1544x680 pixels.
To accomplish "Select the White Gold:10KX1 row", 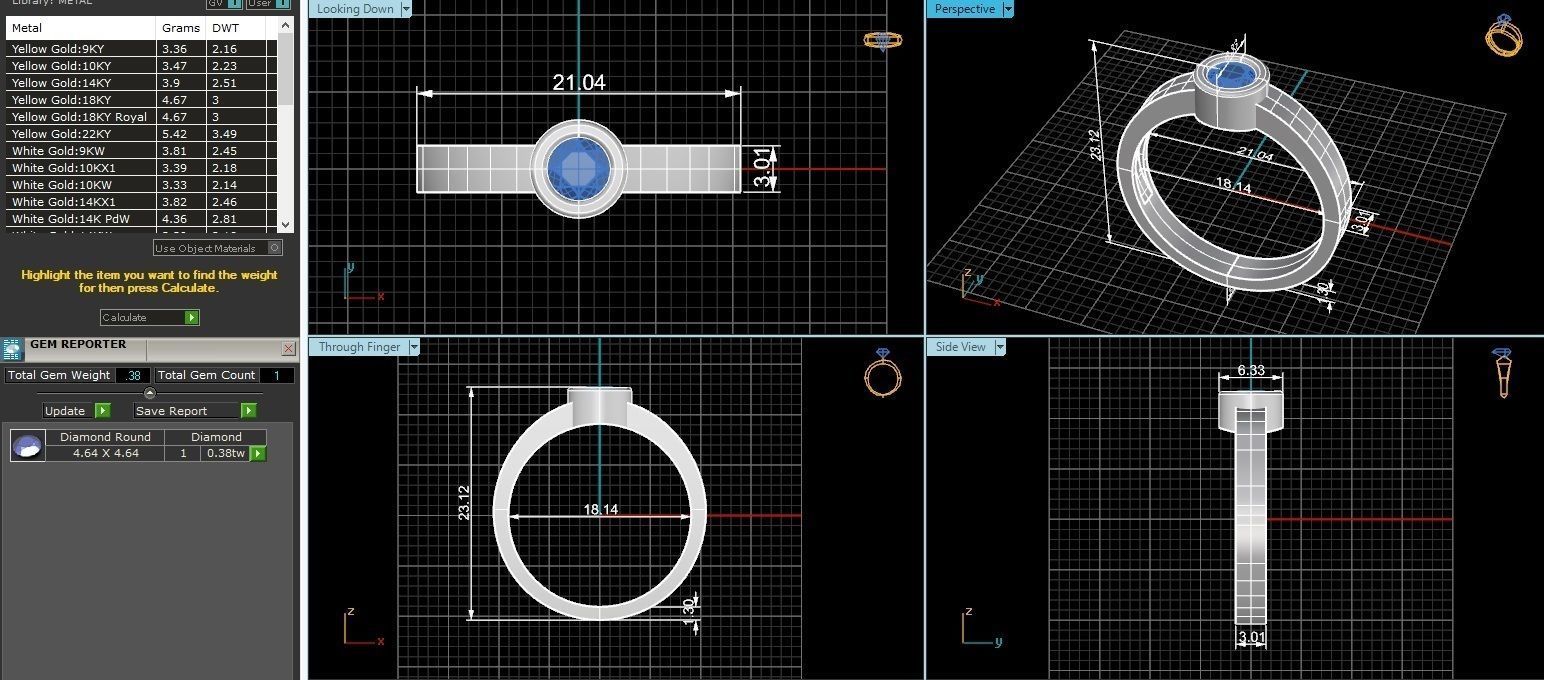I will coord(141,168).
